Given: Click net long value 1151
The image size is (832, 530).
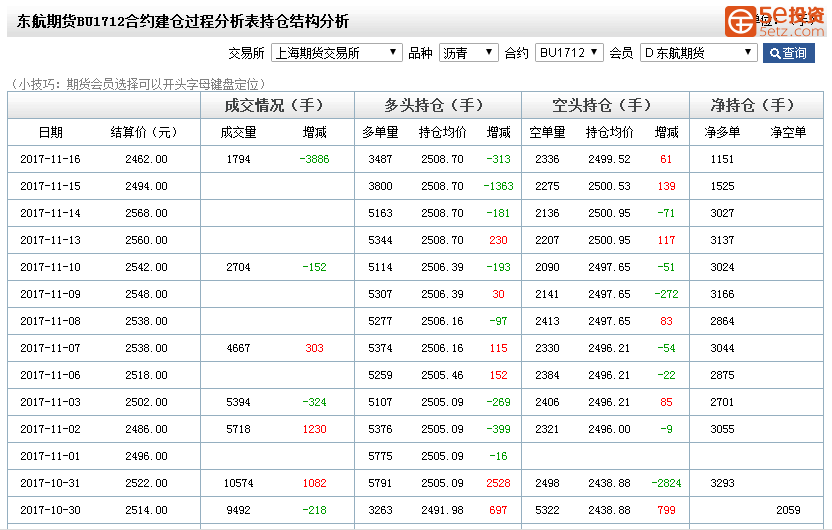Looking at the screenshot, I should pyautogui.click(x=722, y=159).
